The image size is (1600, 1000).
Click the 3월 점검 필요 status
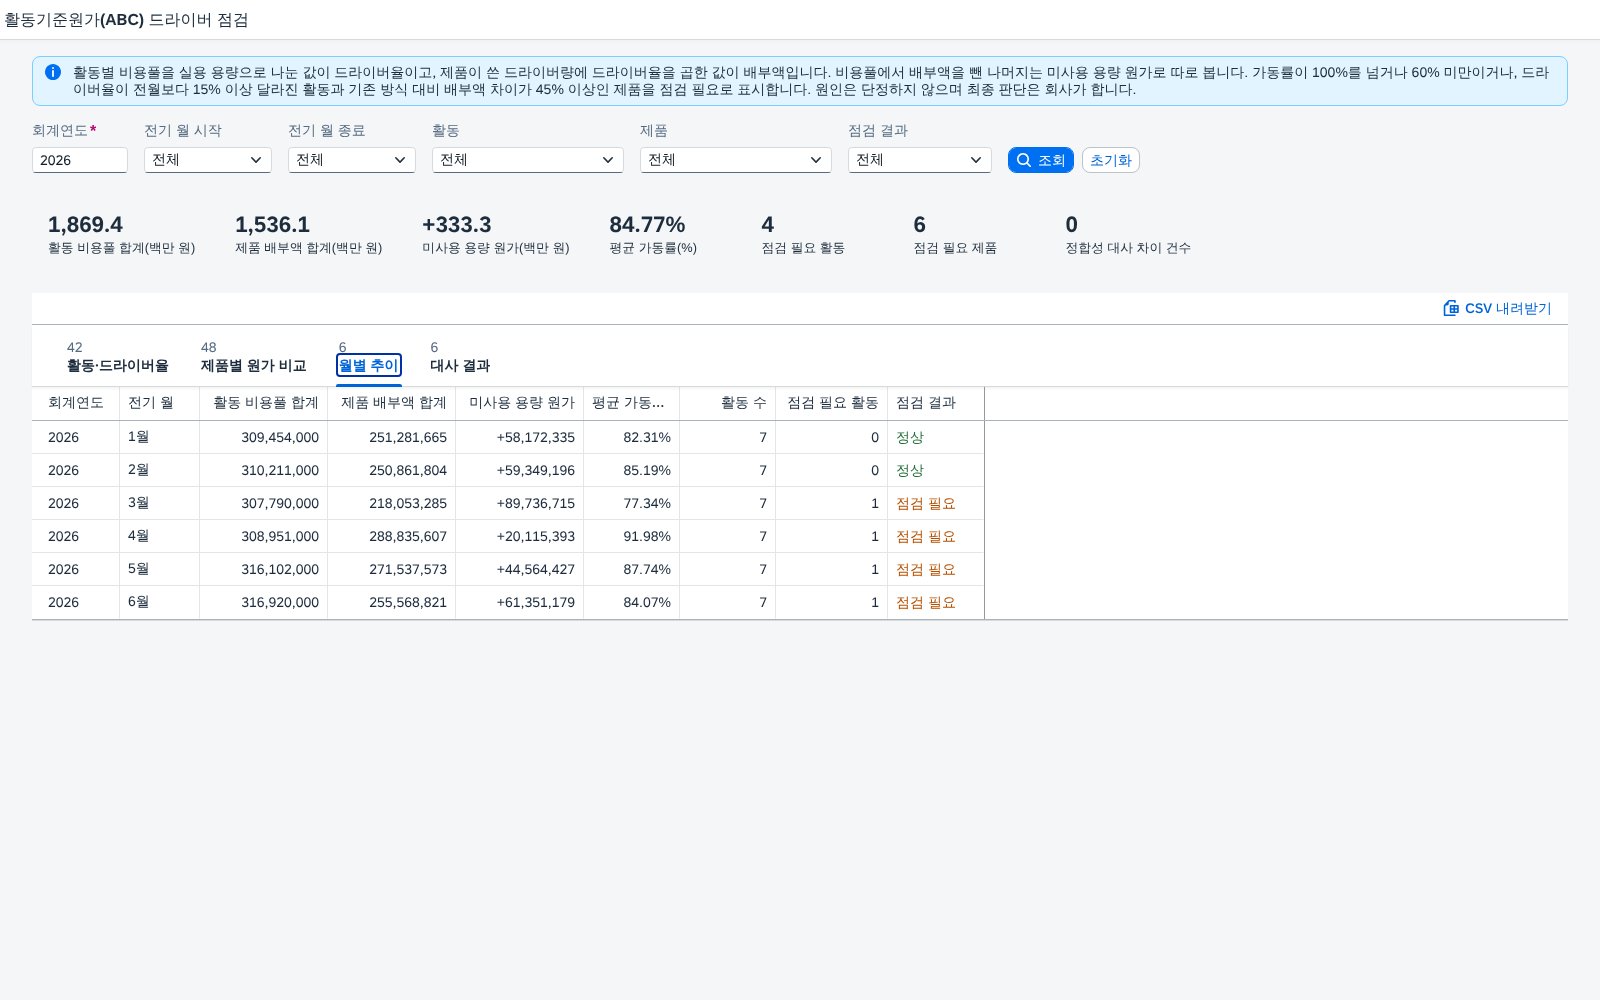(926, 503)
